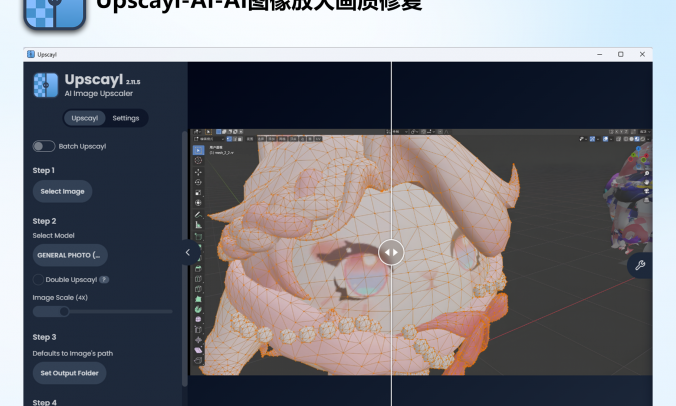Click the Upscayl logo in the sidebar
The width and height of the screenshot is (676, 406).
tap(46, 85)
